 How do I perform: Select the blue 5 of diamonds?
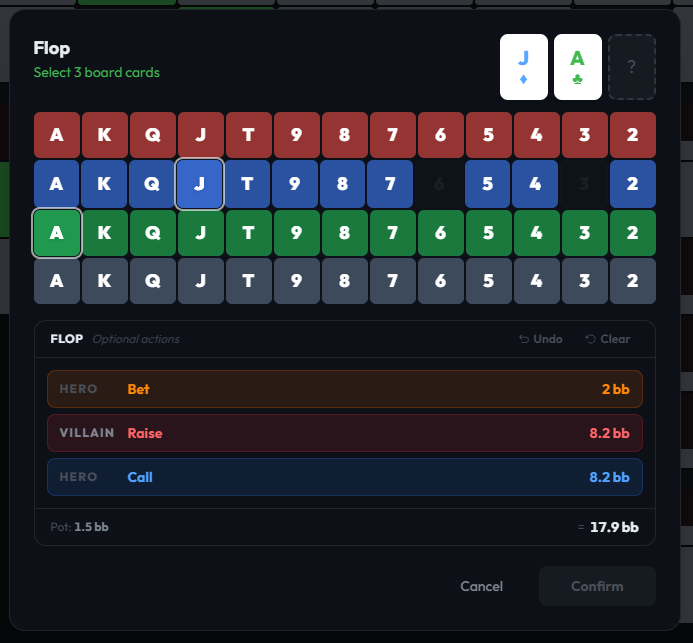click(489, 184)
